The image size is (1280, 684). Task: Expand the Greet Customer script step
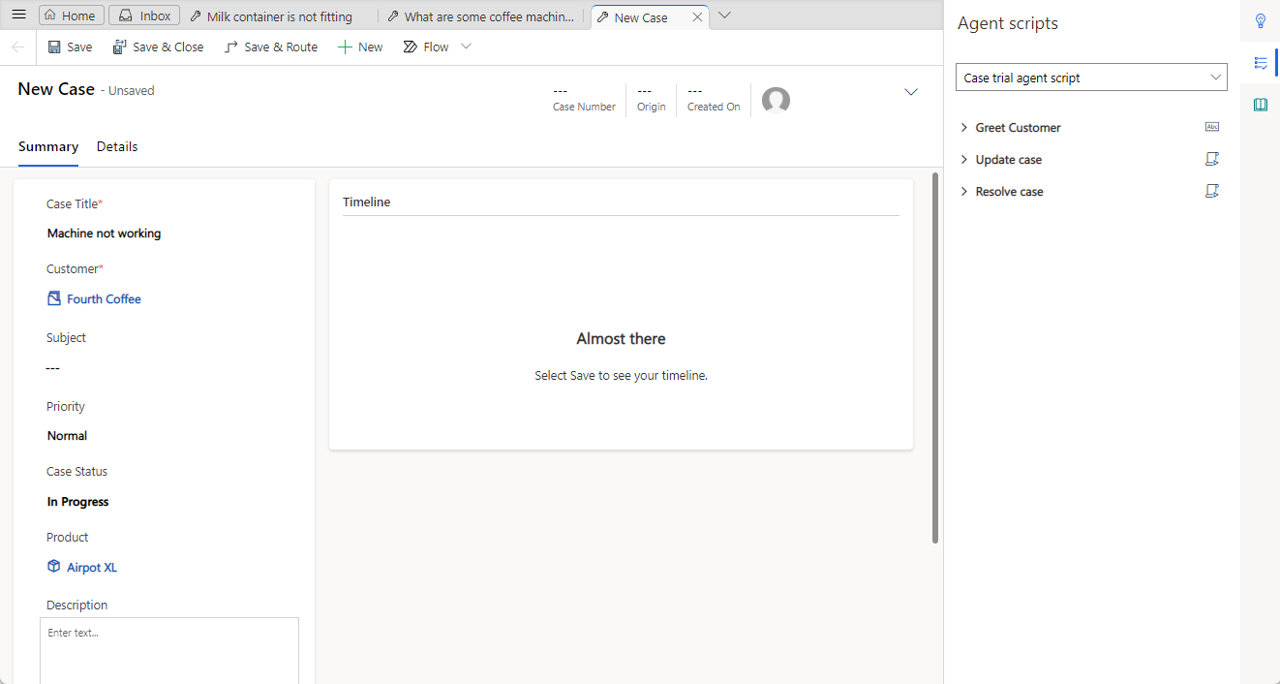pyautogui.click(x=963, y=127)
